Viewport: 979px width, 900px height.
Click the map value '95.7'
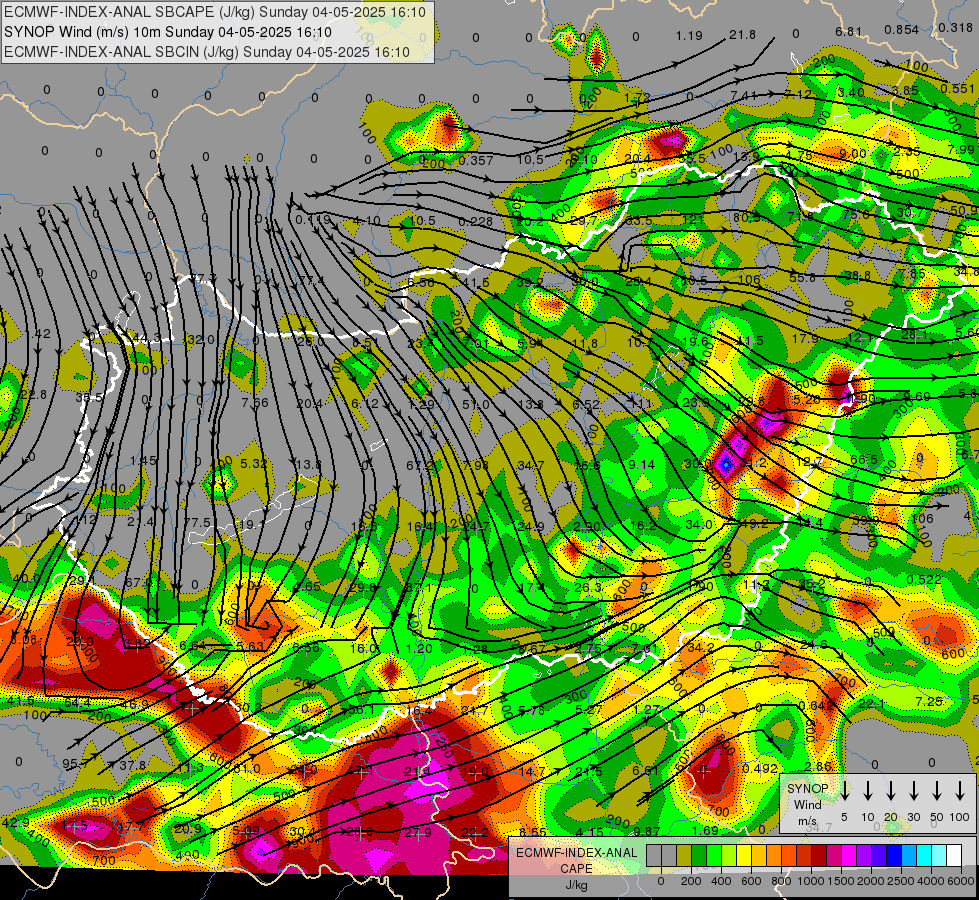[x=76, y=764]
